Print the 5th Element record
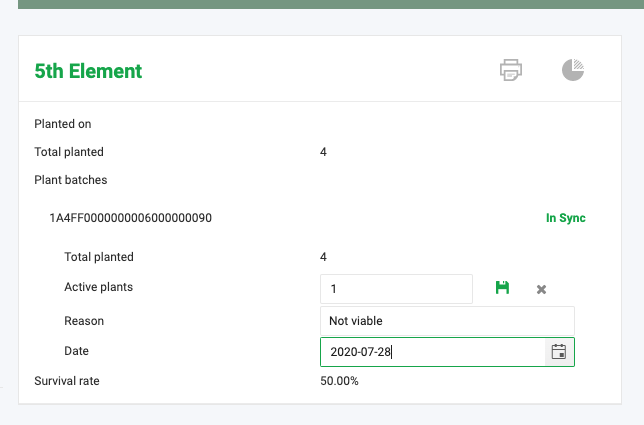The width and height of the screenshot is (644, 425). click(x=511, y=70)
